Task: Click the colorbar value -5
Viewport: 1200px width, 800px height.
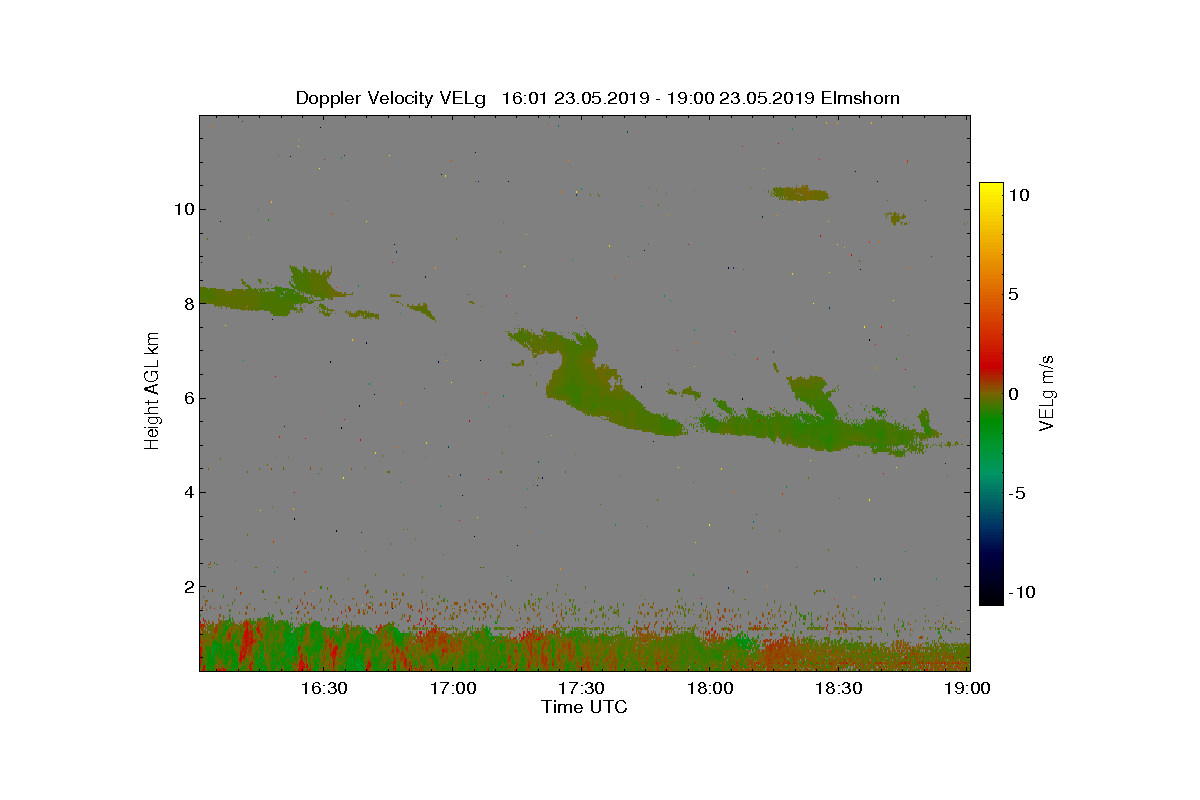Action: [x=1016, y=493]
